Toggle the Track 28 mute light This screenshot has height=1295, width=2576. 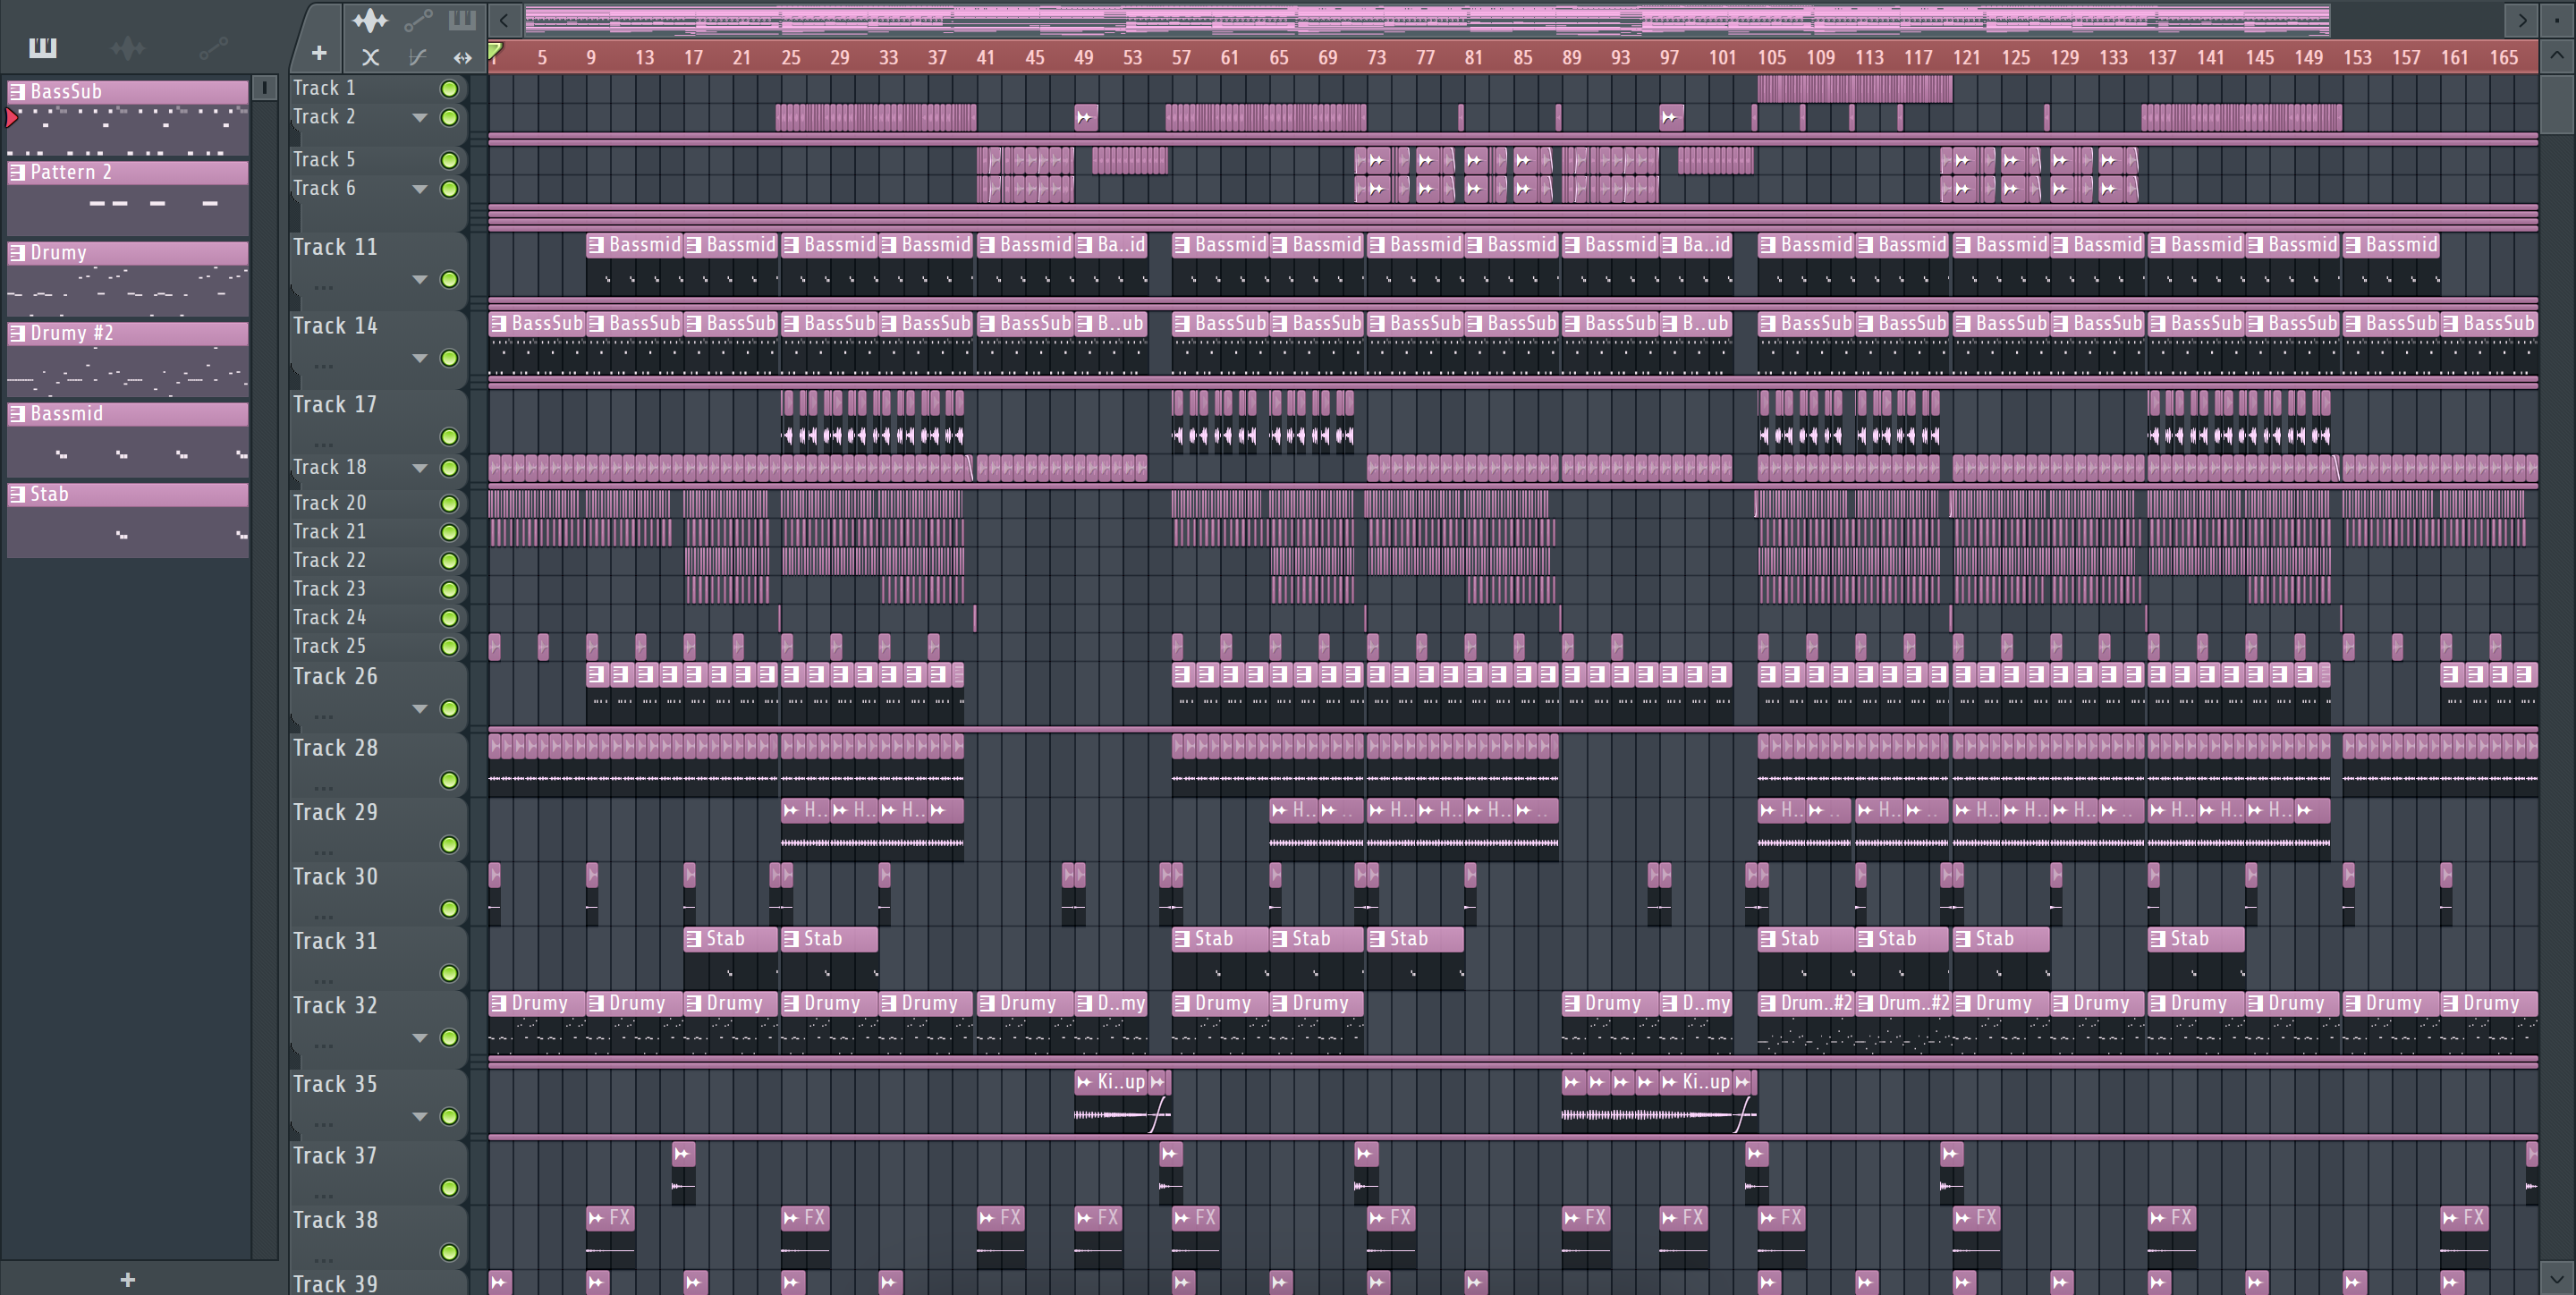(x=450, y=780)
